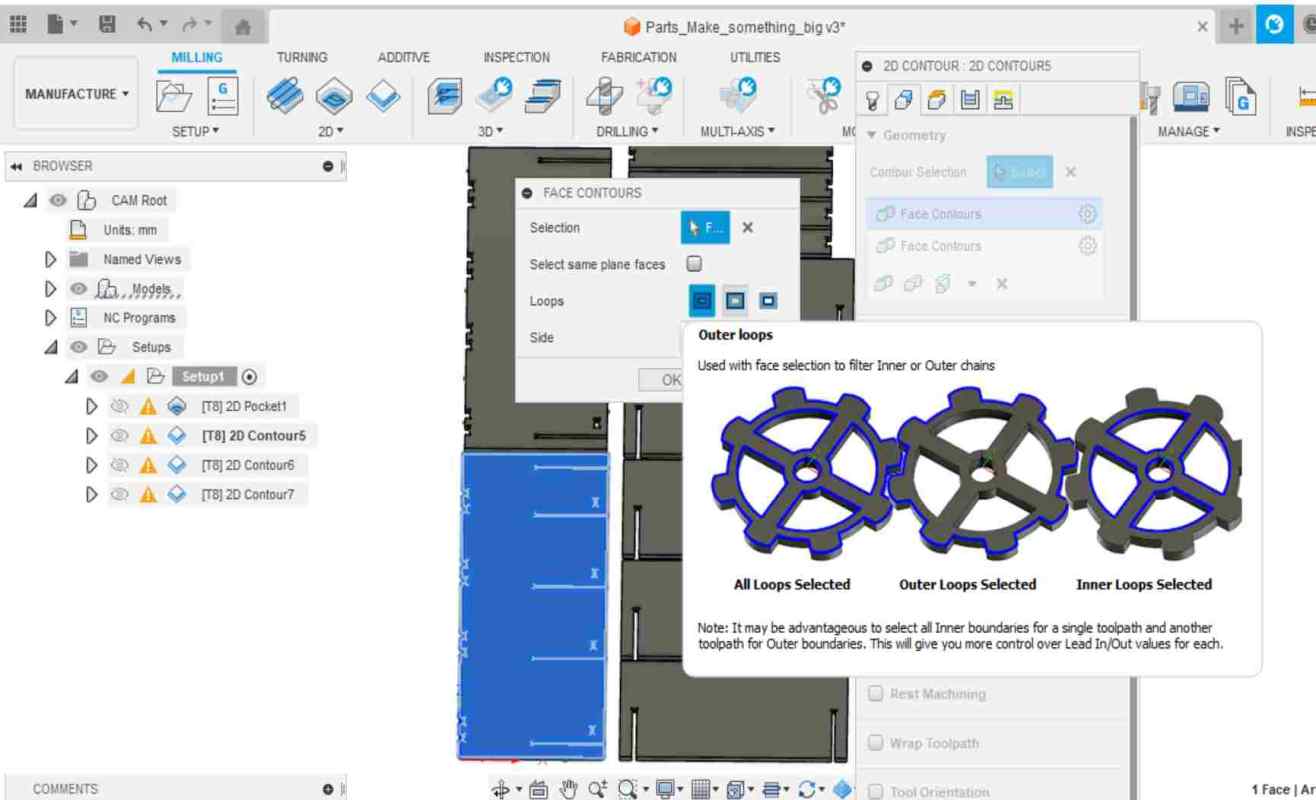
Task: Select Outer Loops option button
Action: (x=735, y=300)
